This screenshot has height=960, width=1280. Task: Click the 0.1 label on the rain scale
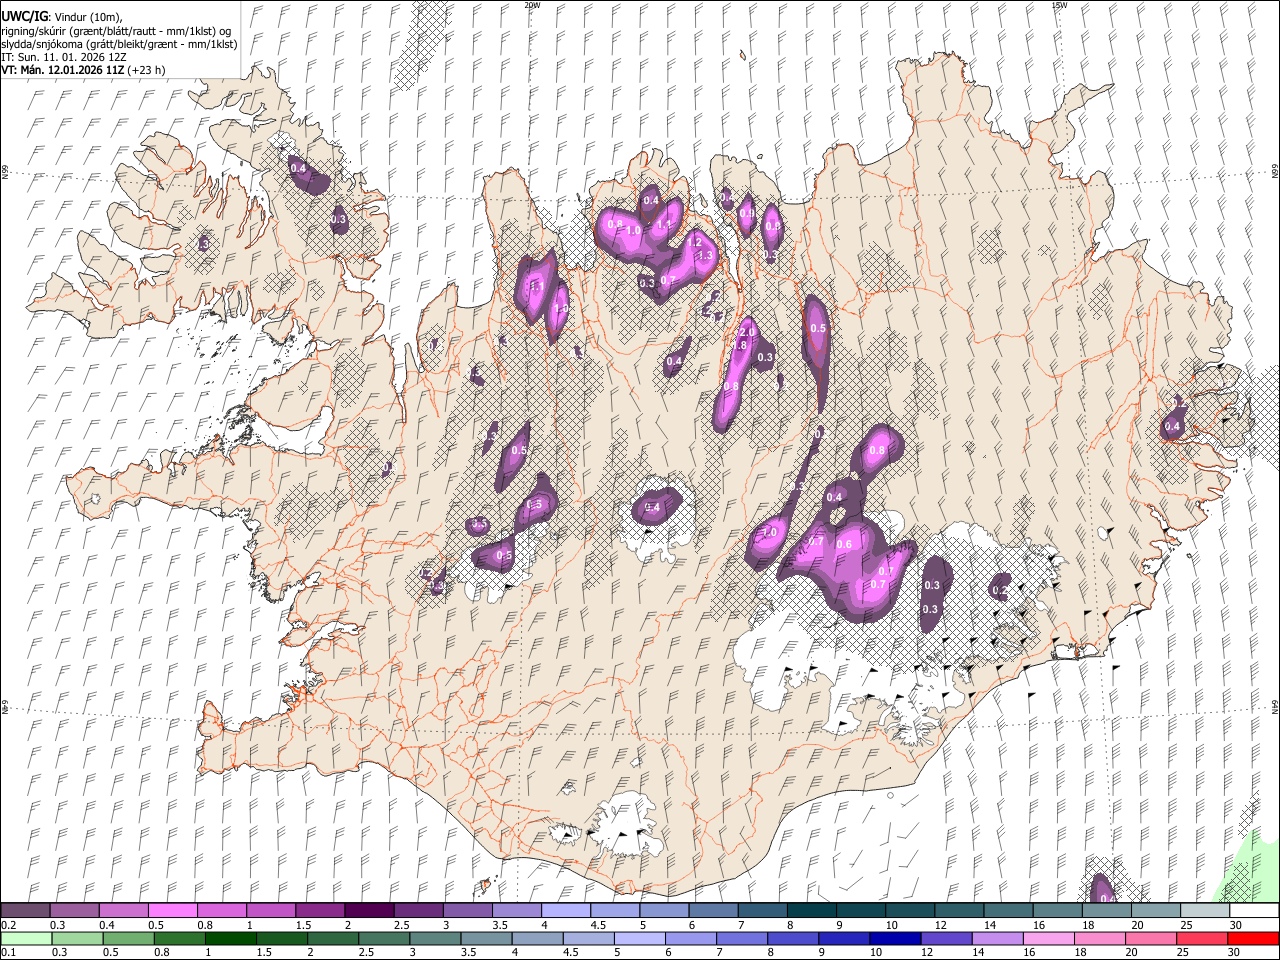[7, 952]
